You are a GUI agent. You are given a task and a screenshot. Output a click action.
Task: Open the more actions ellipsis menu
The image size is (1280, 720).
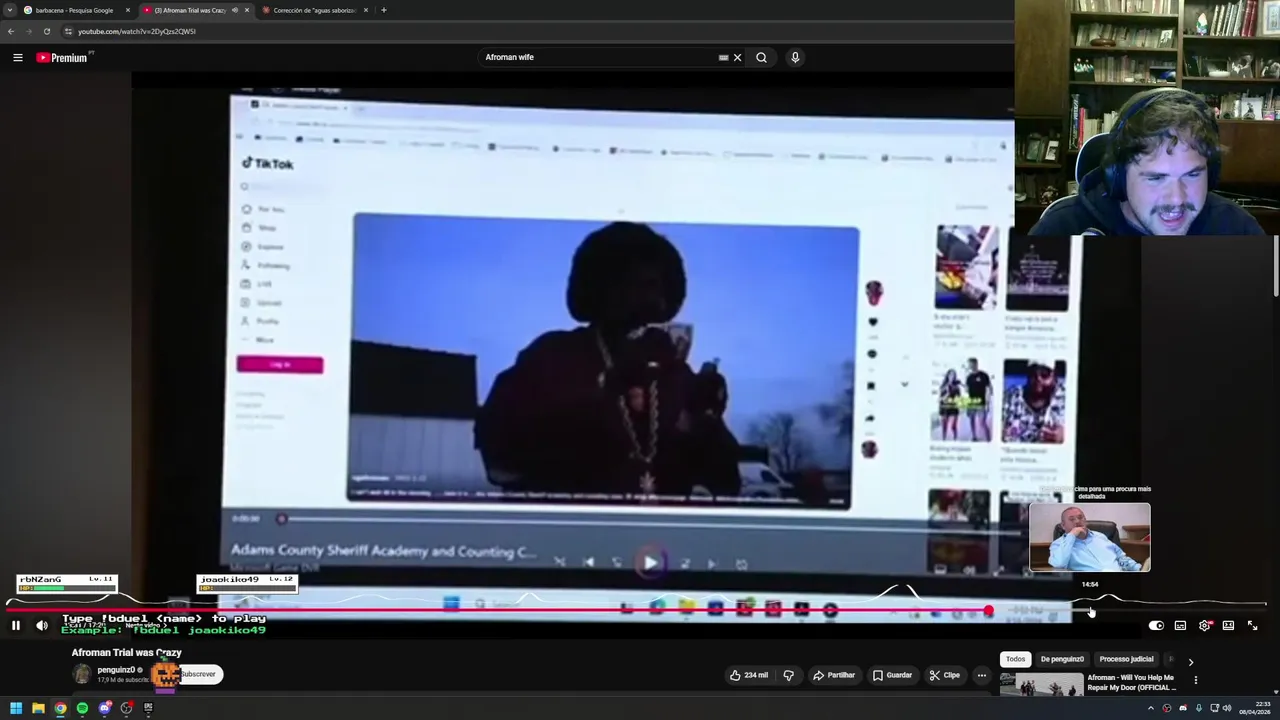(981, 675)
